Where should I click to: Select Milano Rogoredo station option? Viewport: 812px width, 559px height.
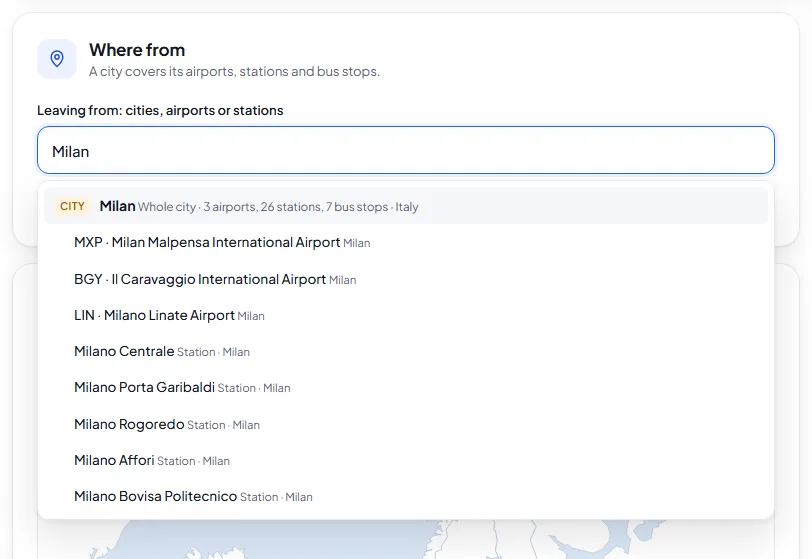click(405, 424)
